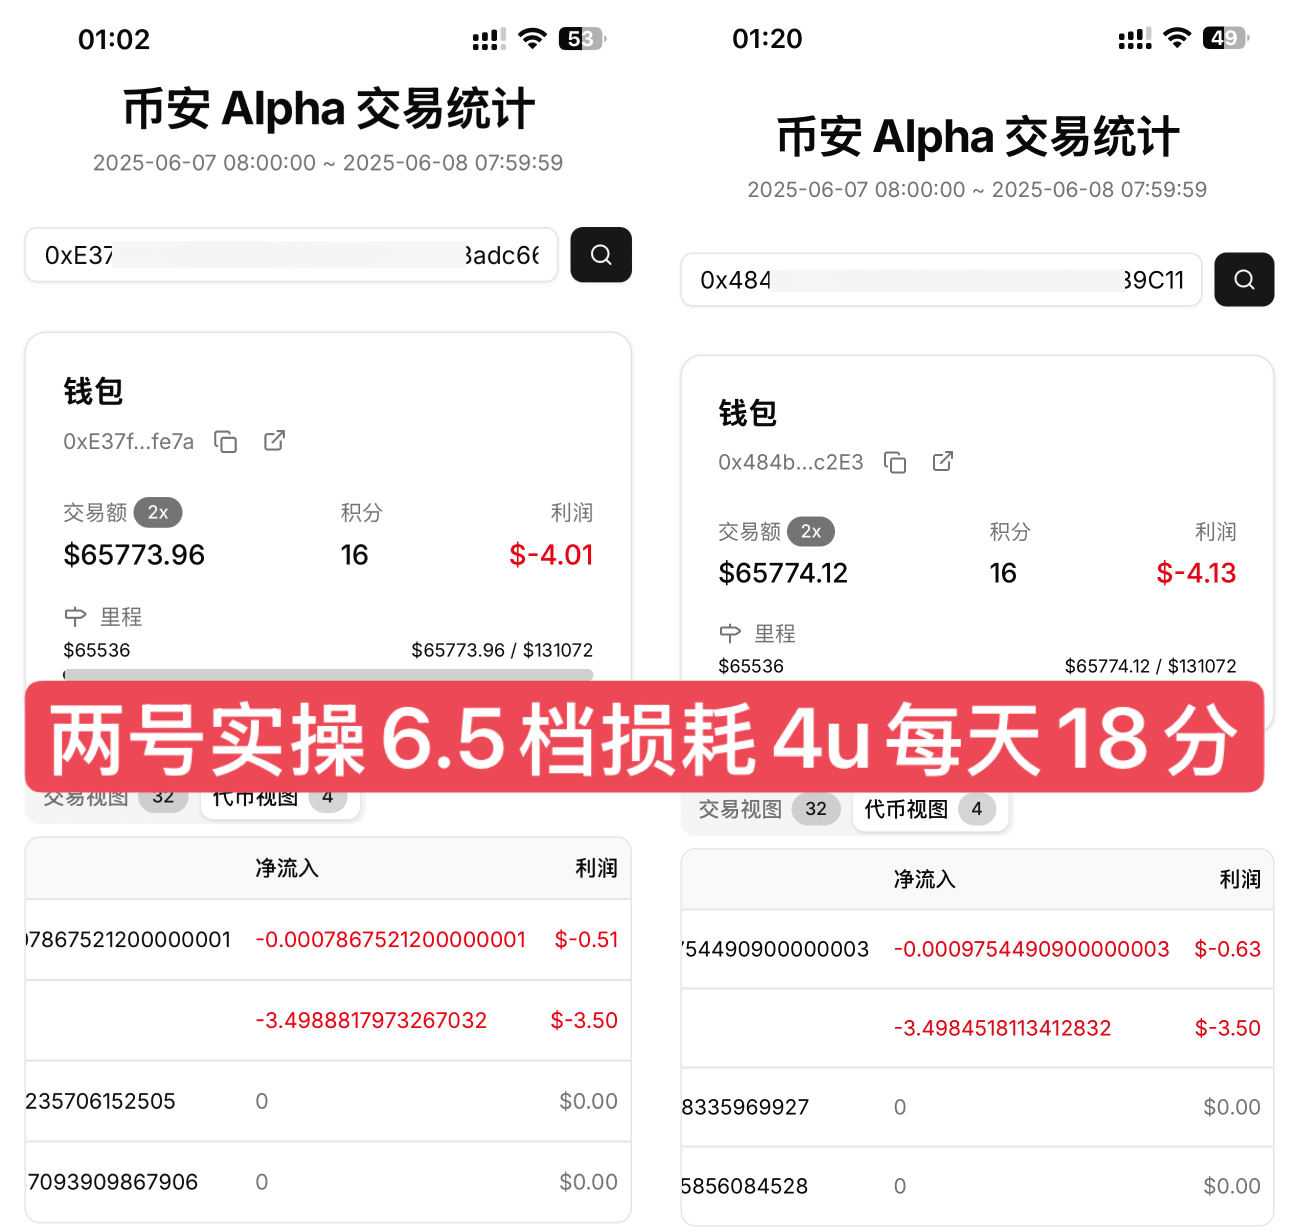Viewport: 1299px width, 1232px height.
Task: Click milestone text $65773.96 / $131072
Action: pos(502,650)
